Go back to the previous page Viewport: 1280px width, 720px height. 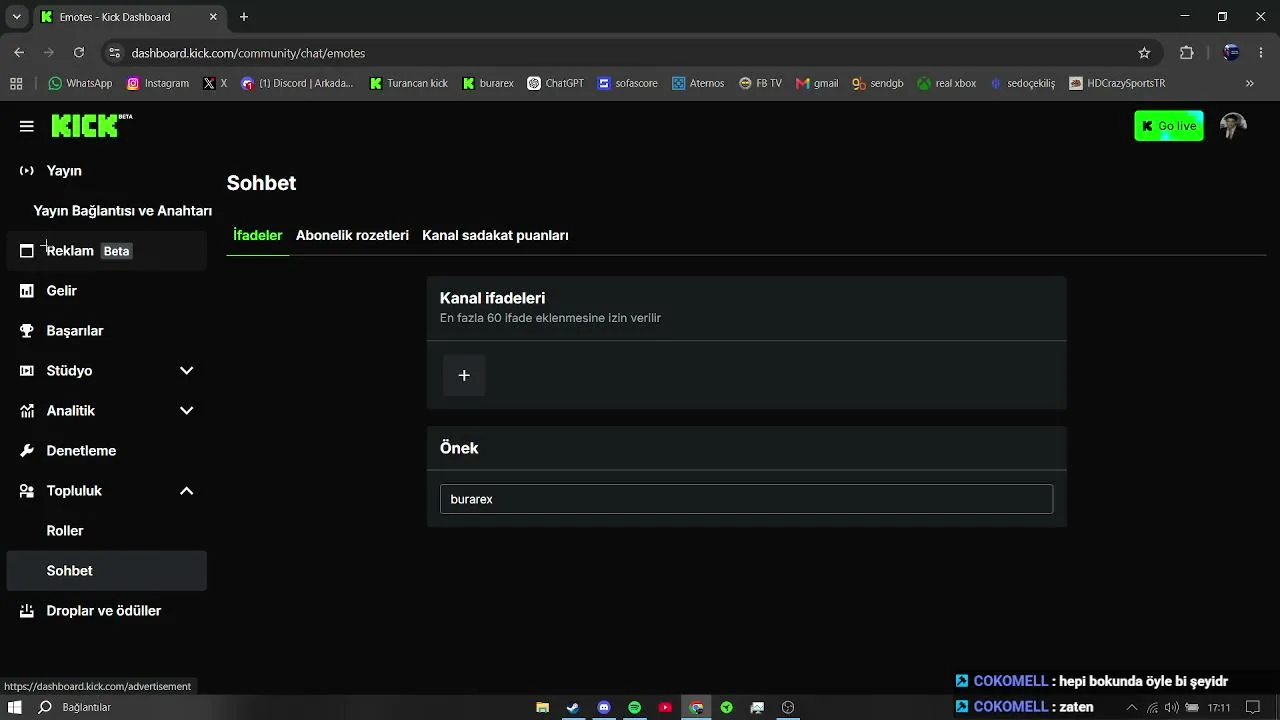click(19, 53)
